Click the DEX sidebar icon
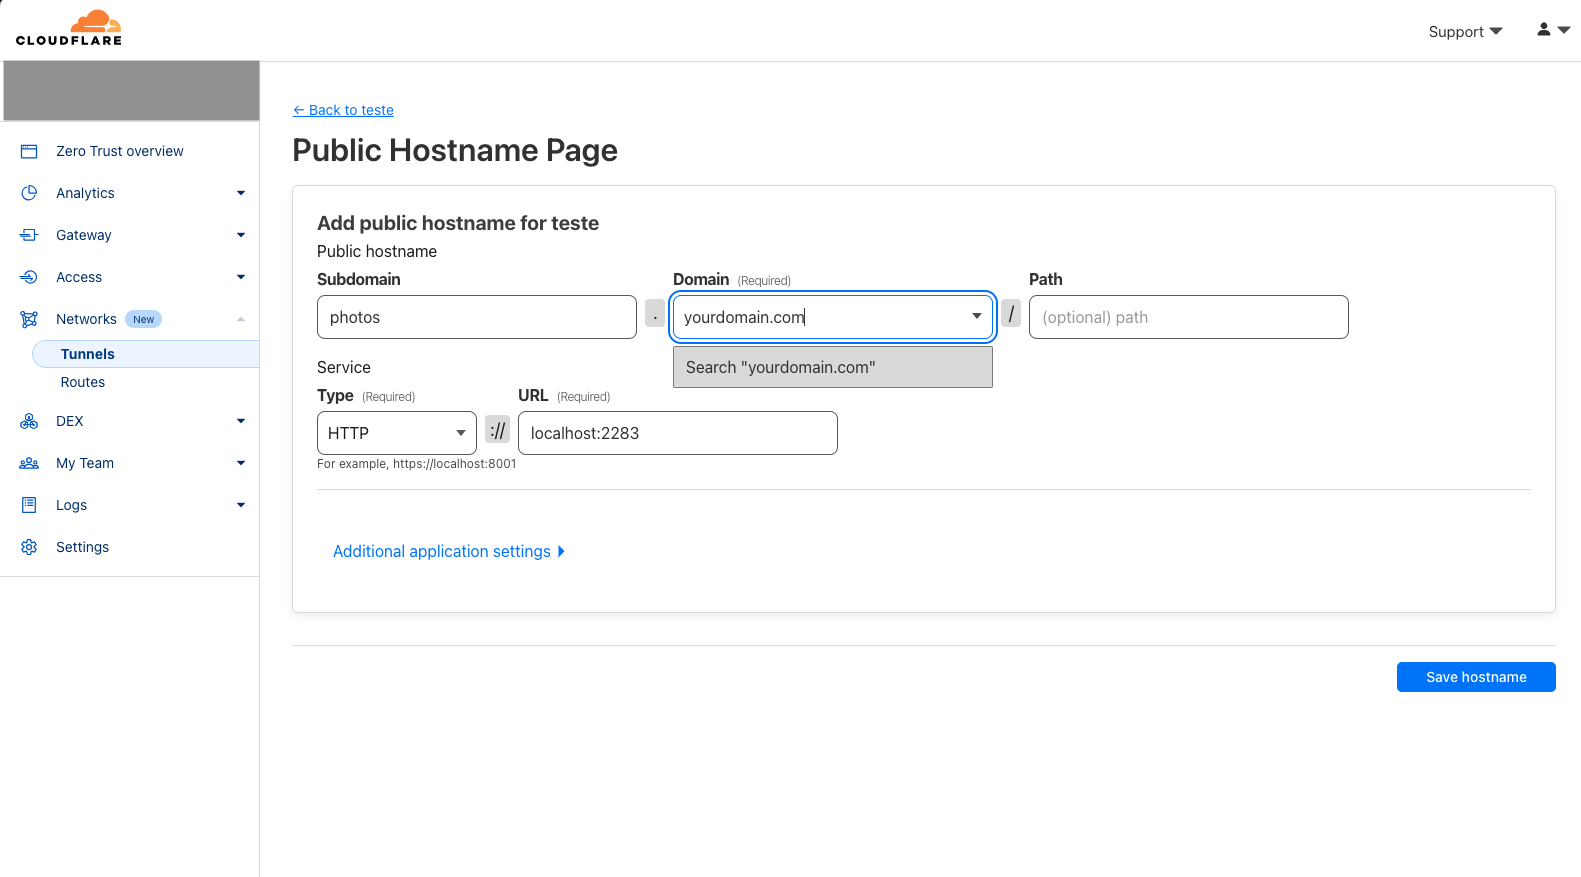This screenshot has height=877, width=1581. coord(29,421)
